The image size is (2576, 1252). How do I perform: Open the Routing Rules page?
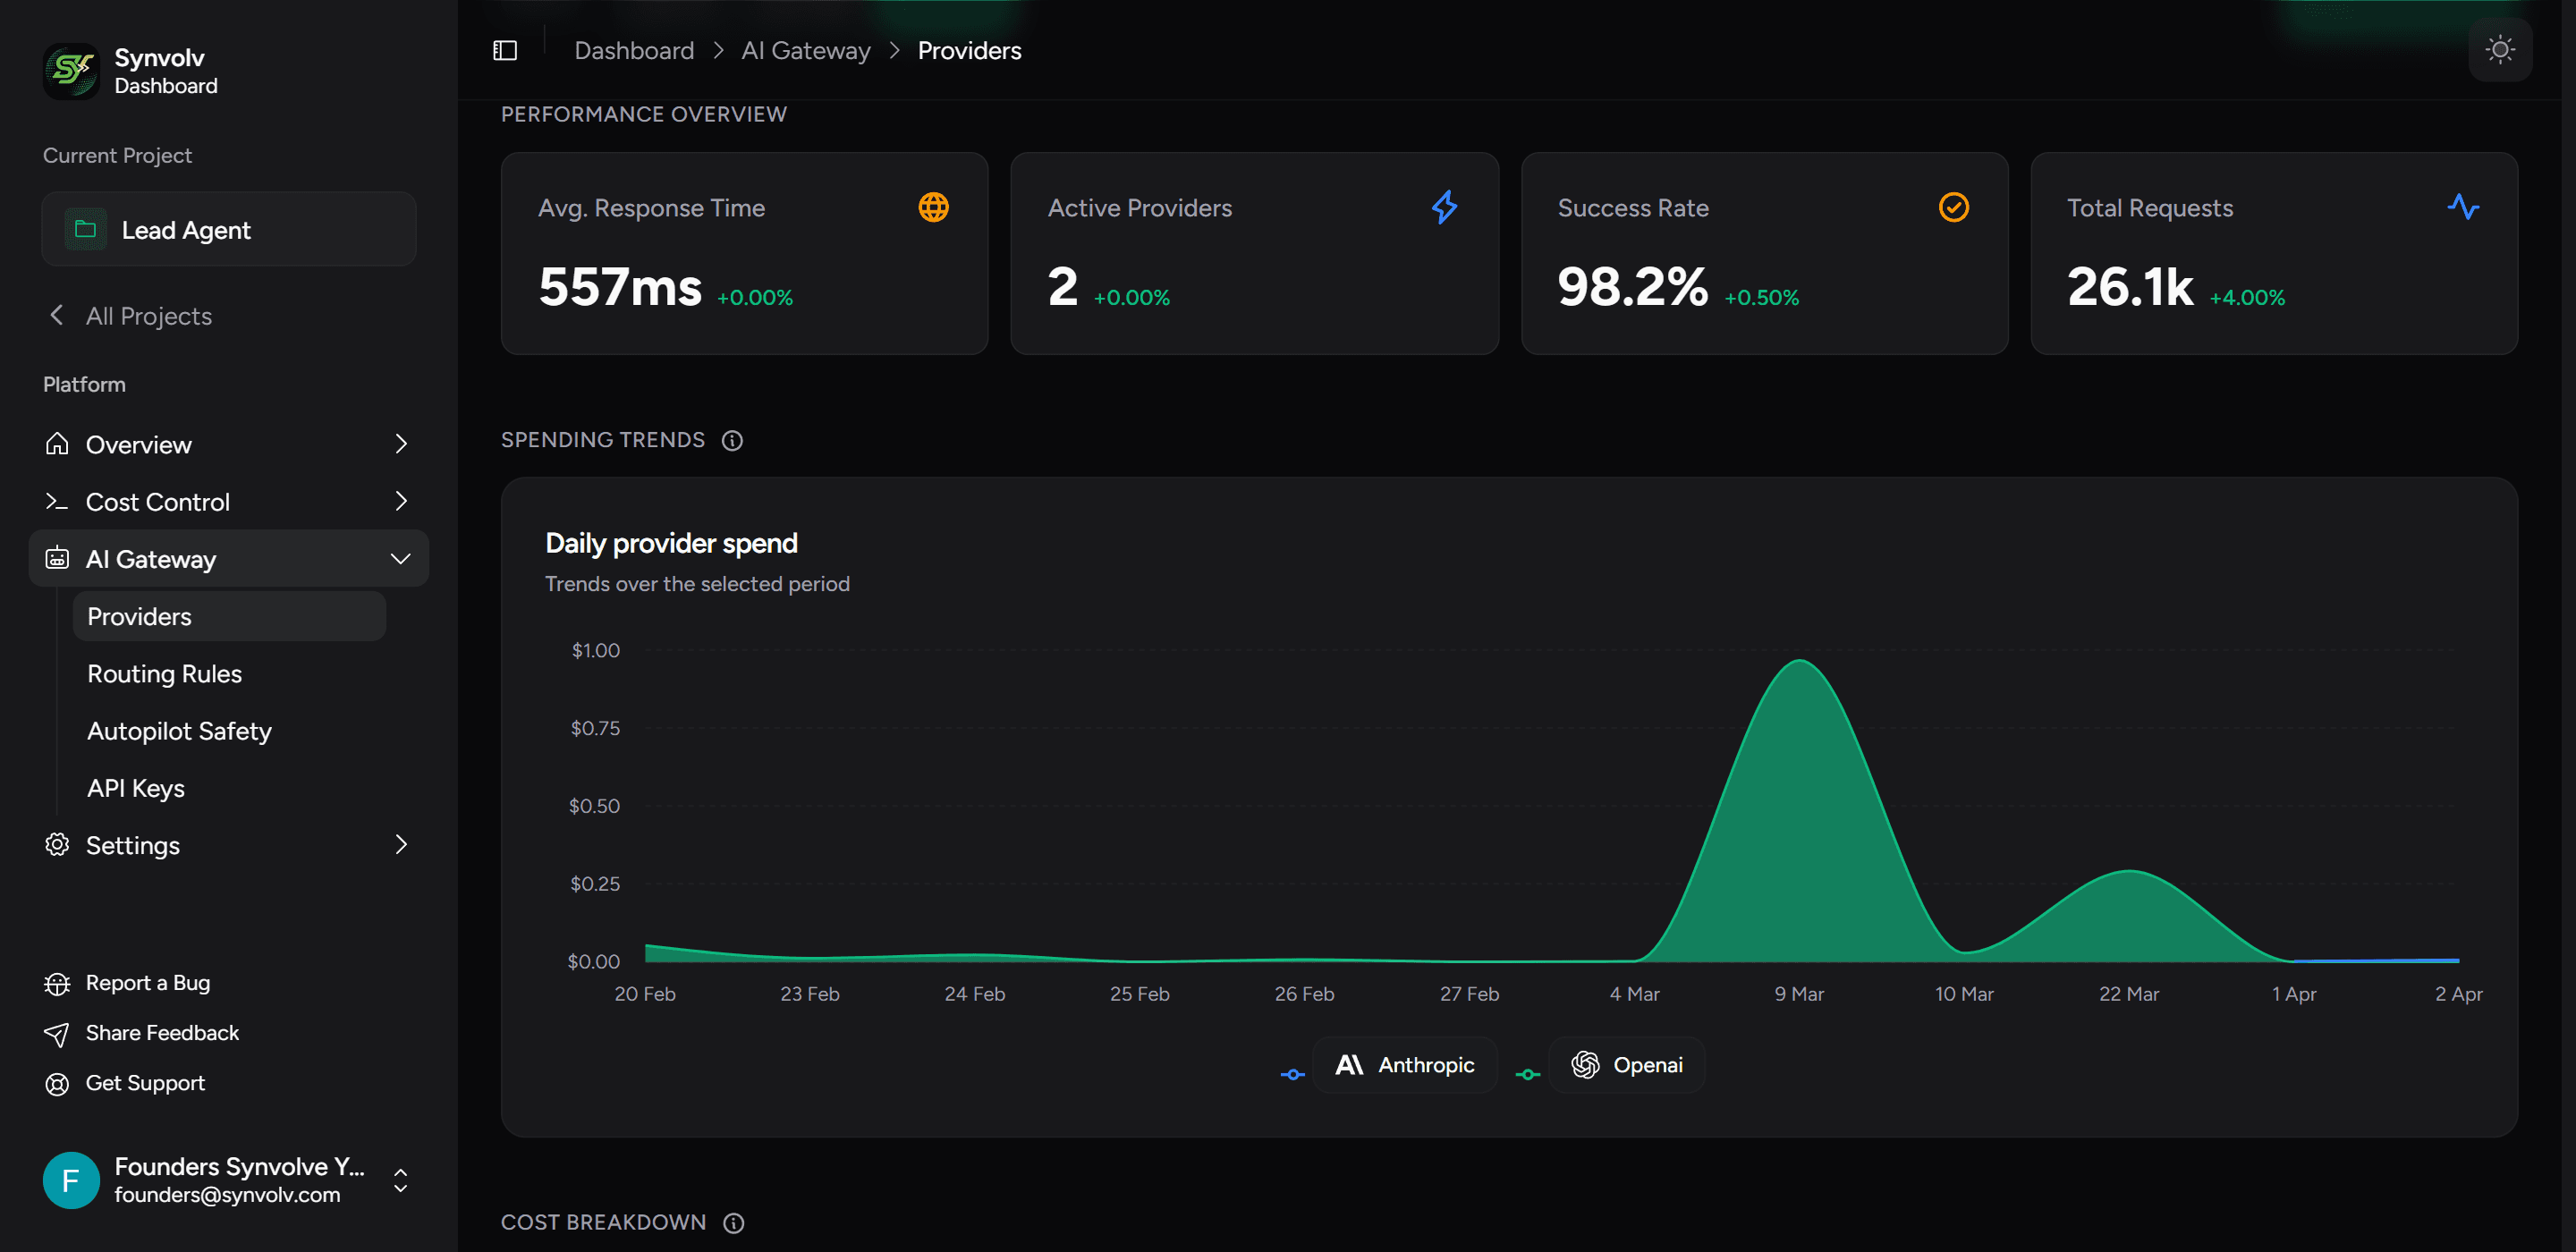coord(164,673)
